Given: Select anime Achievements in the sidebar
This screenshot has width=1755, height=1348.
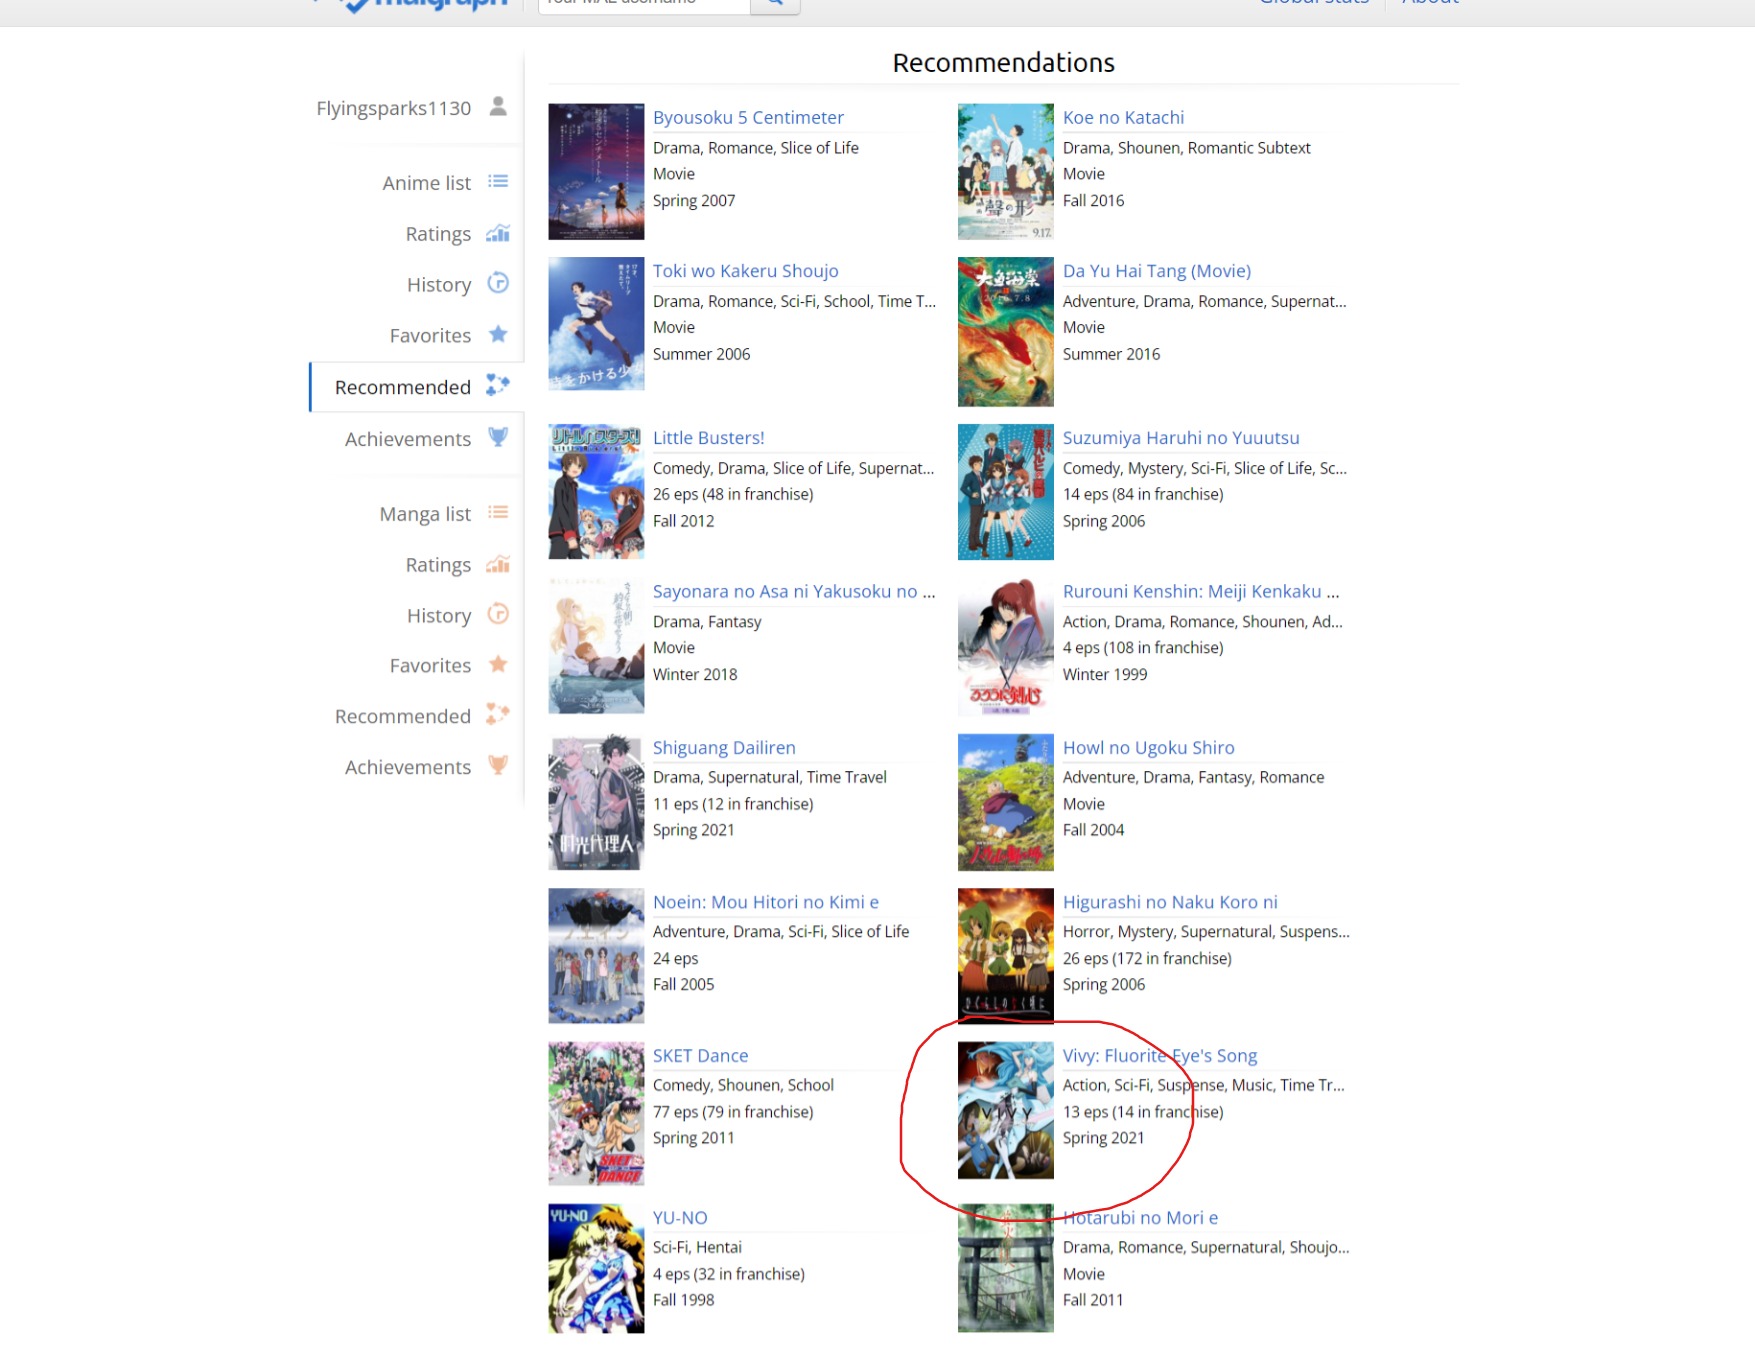Looking at the screenshot, I should click(408, 439).
